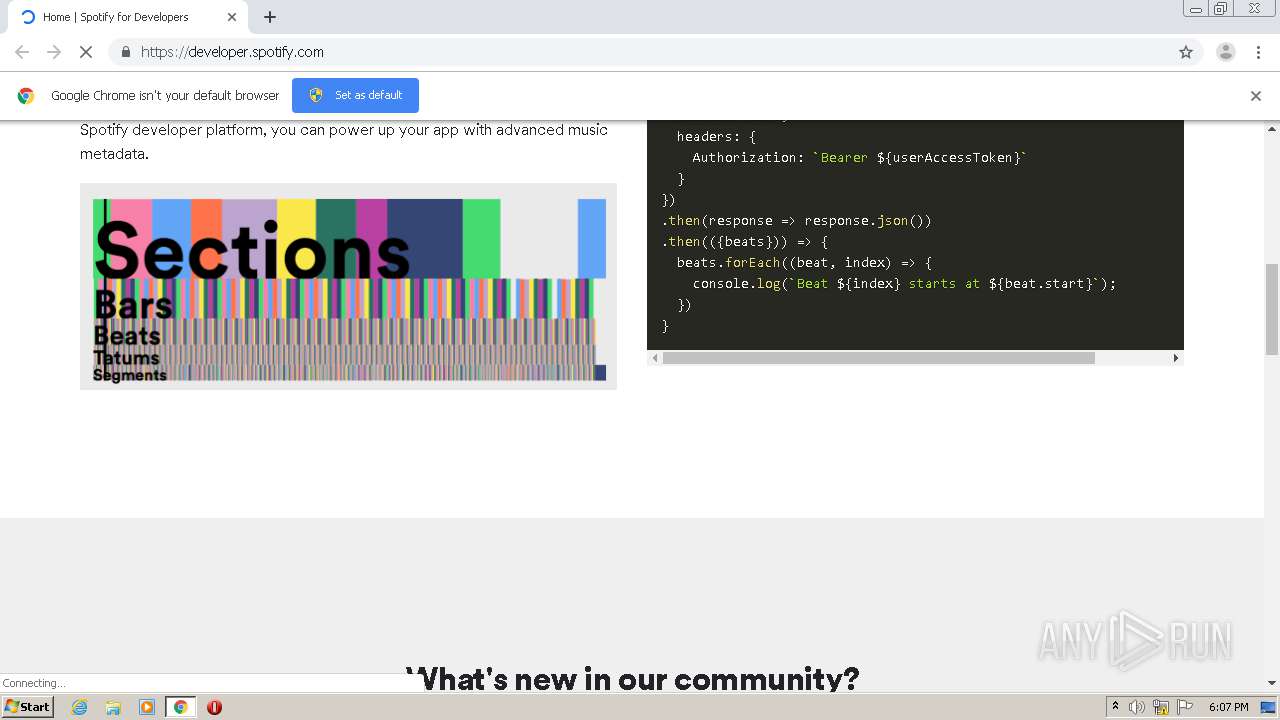Click the address bar URL

tap(232, 52)
